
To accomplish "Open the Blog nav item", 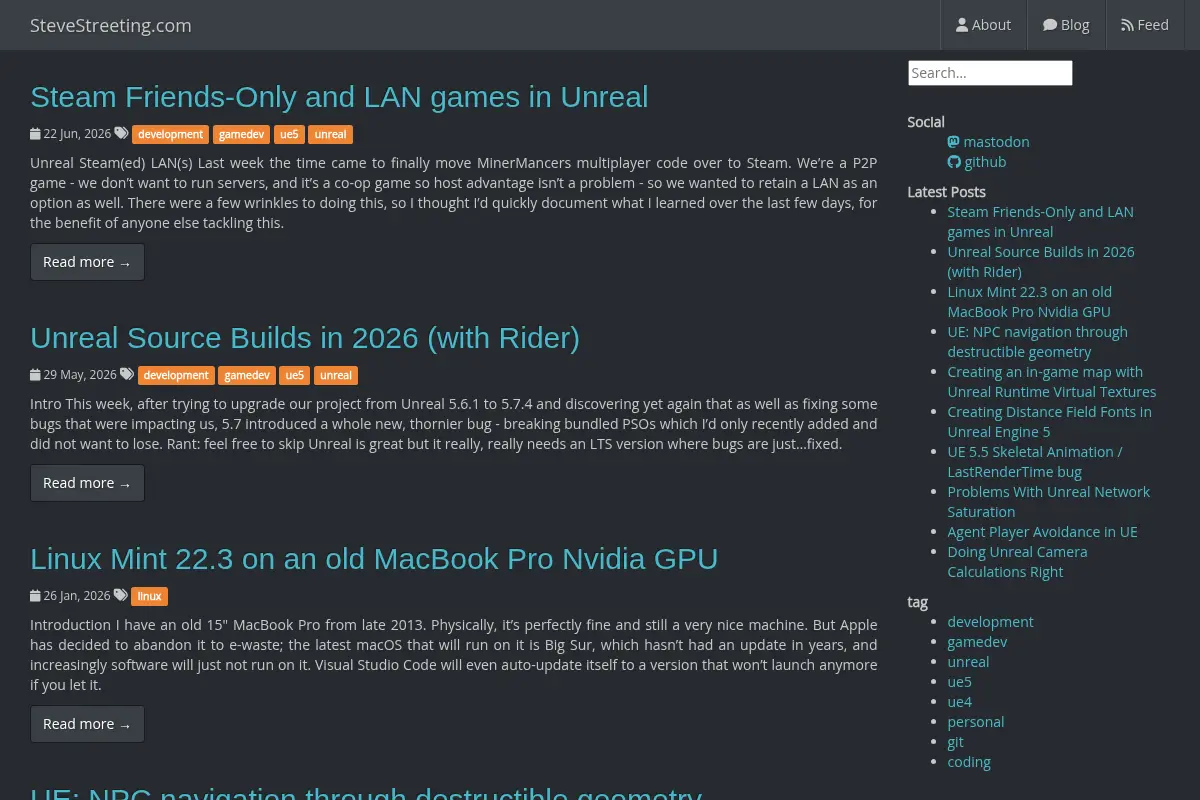I will tap(1066, 25).
